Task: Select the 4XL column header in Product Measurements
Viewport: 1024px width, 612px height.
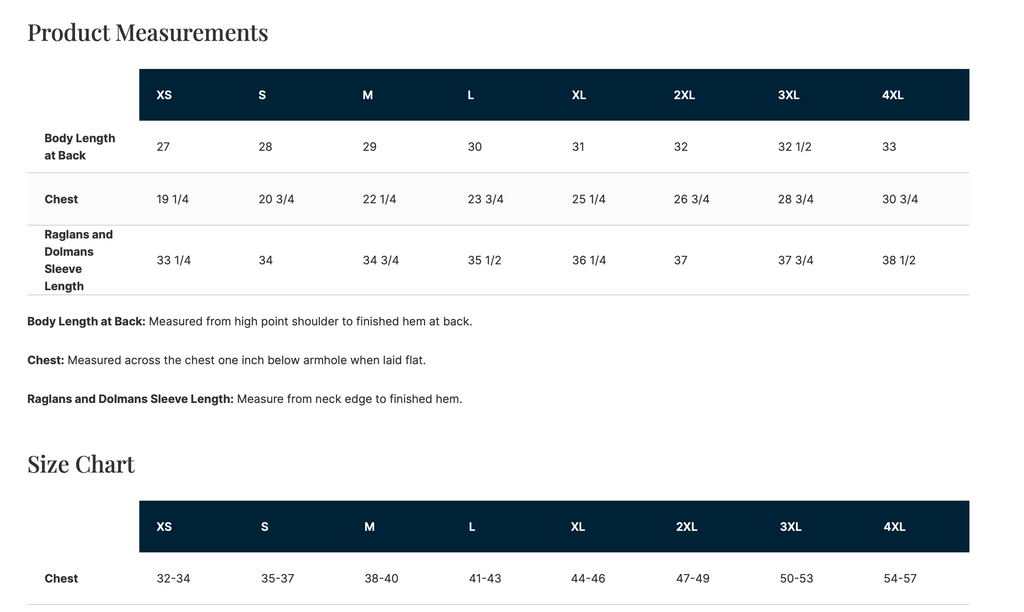Action: coord(893,95)
